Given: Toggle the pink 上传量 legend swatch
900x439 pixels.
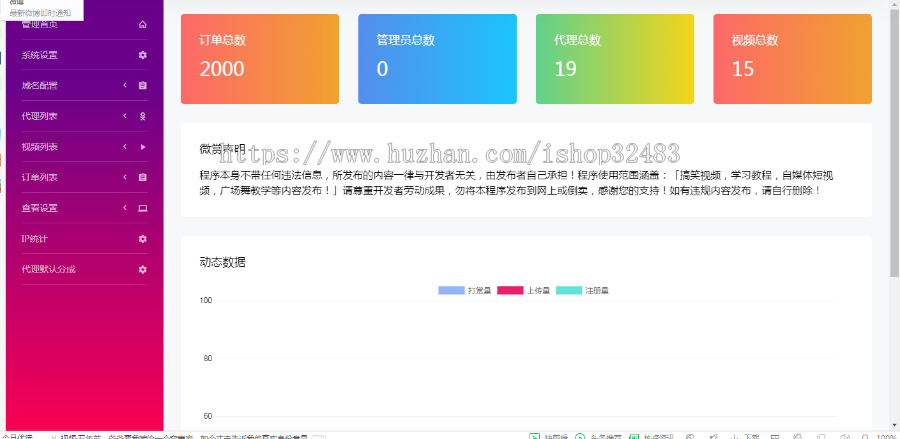Looking at the screenshot, I should coord(510,290).
